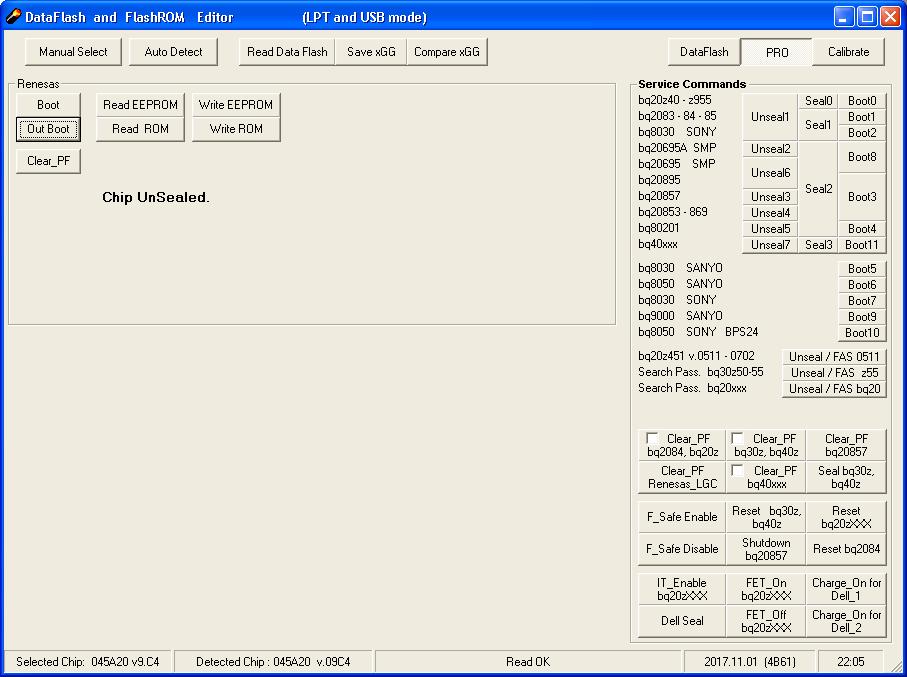Open Compare xGG
The height and width of the screenshot is (677, 907).
(x=447, y=52)
